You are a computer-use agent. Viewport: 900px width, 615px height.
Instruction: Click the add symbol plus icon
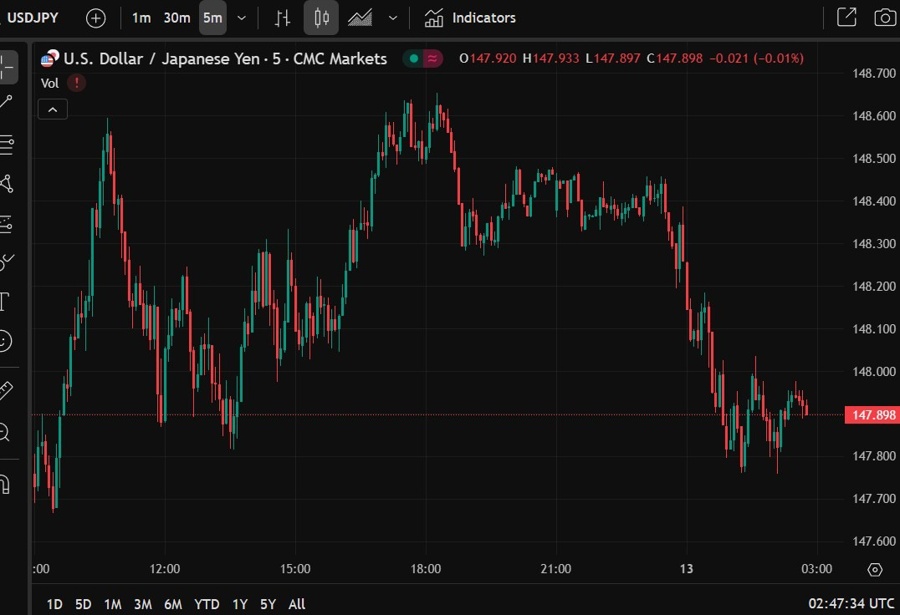[95, 18]
